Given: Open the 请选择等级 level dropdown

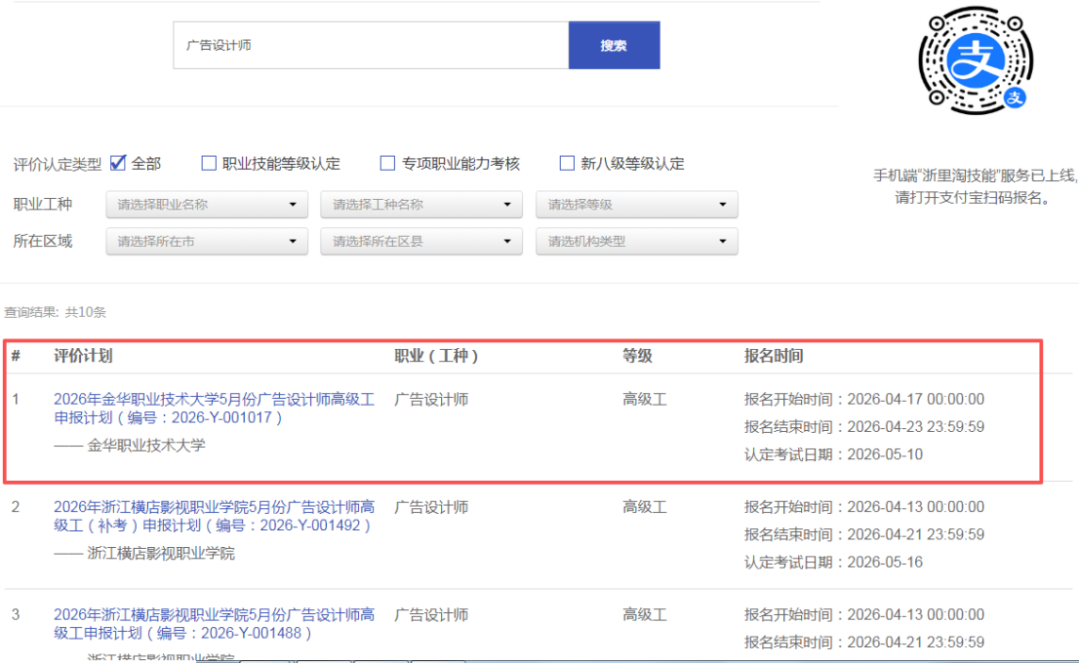Looking at the screenshot, I should point(636,204).
